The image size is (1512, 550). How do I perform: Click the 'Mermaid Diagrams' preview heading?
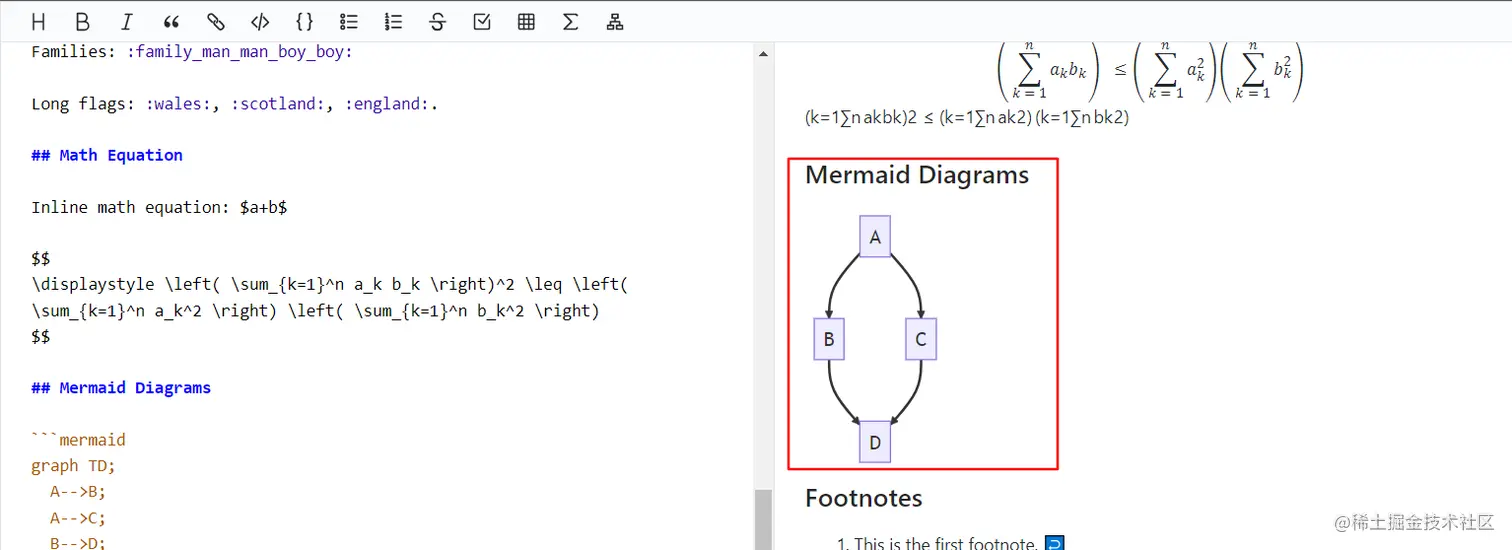(x=917, y=175)
